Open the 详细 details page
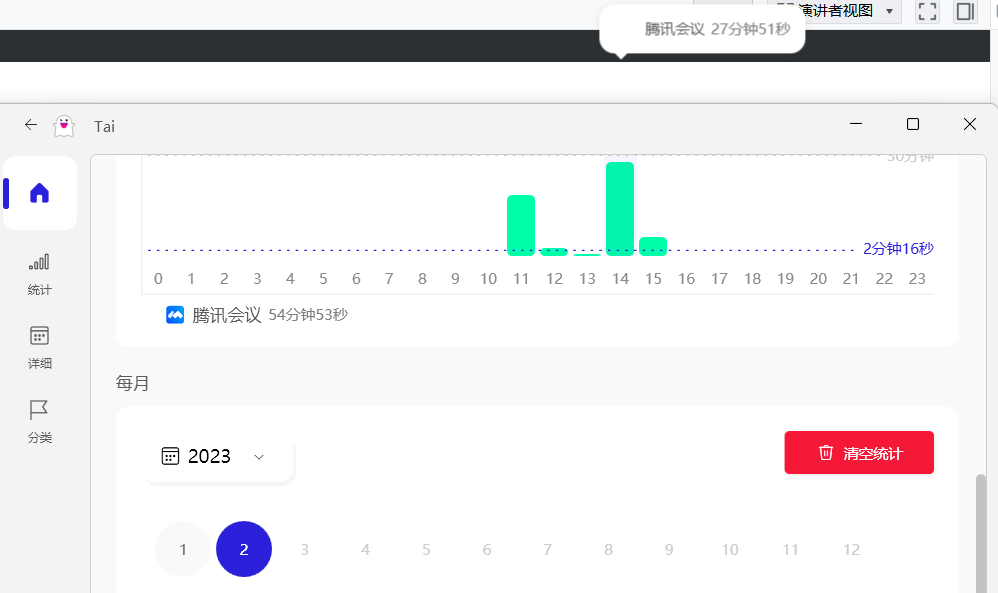Image resolution: width=998 pixels, height=593 pixels. [x=39, y=348]
